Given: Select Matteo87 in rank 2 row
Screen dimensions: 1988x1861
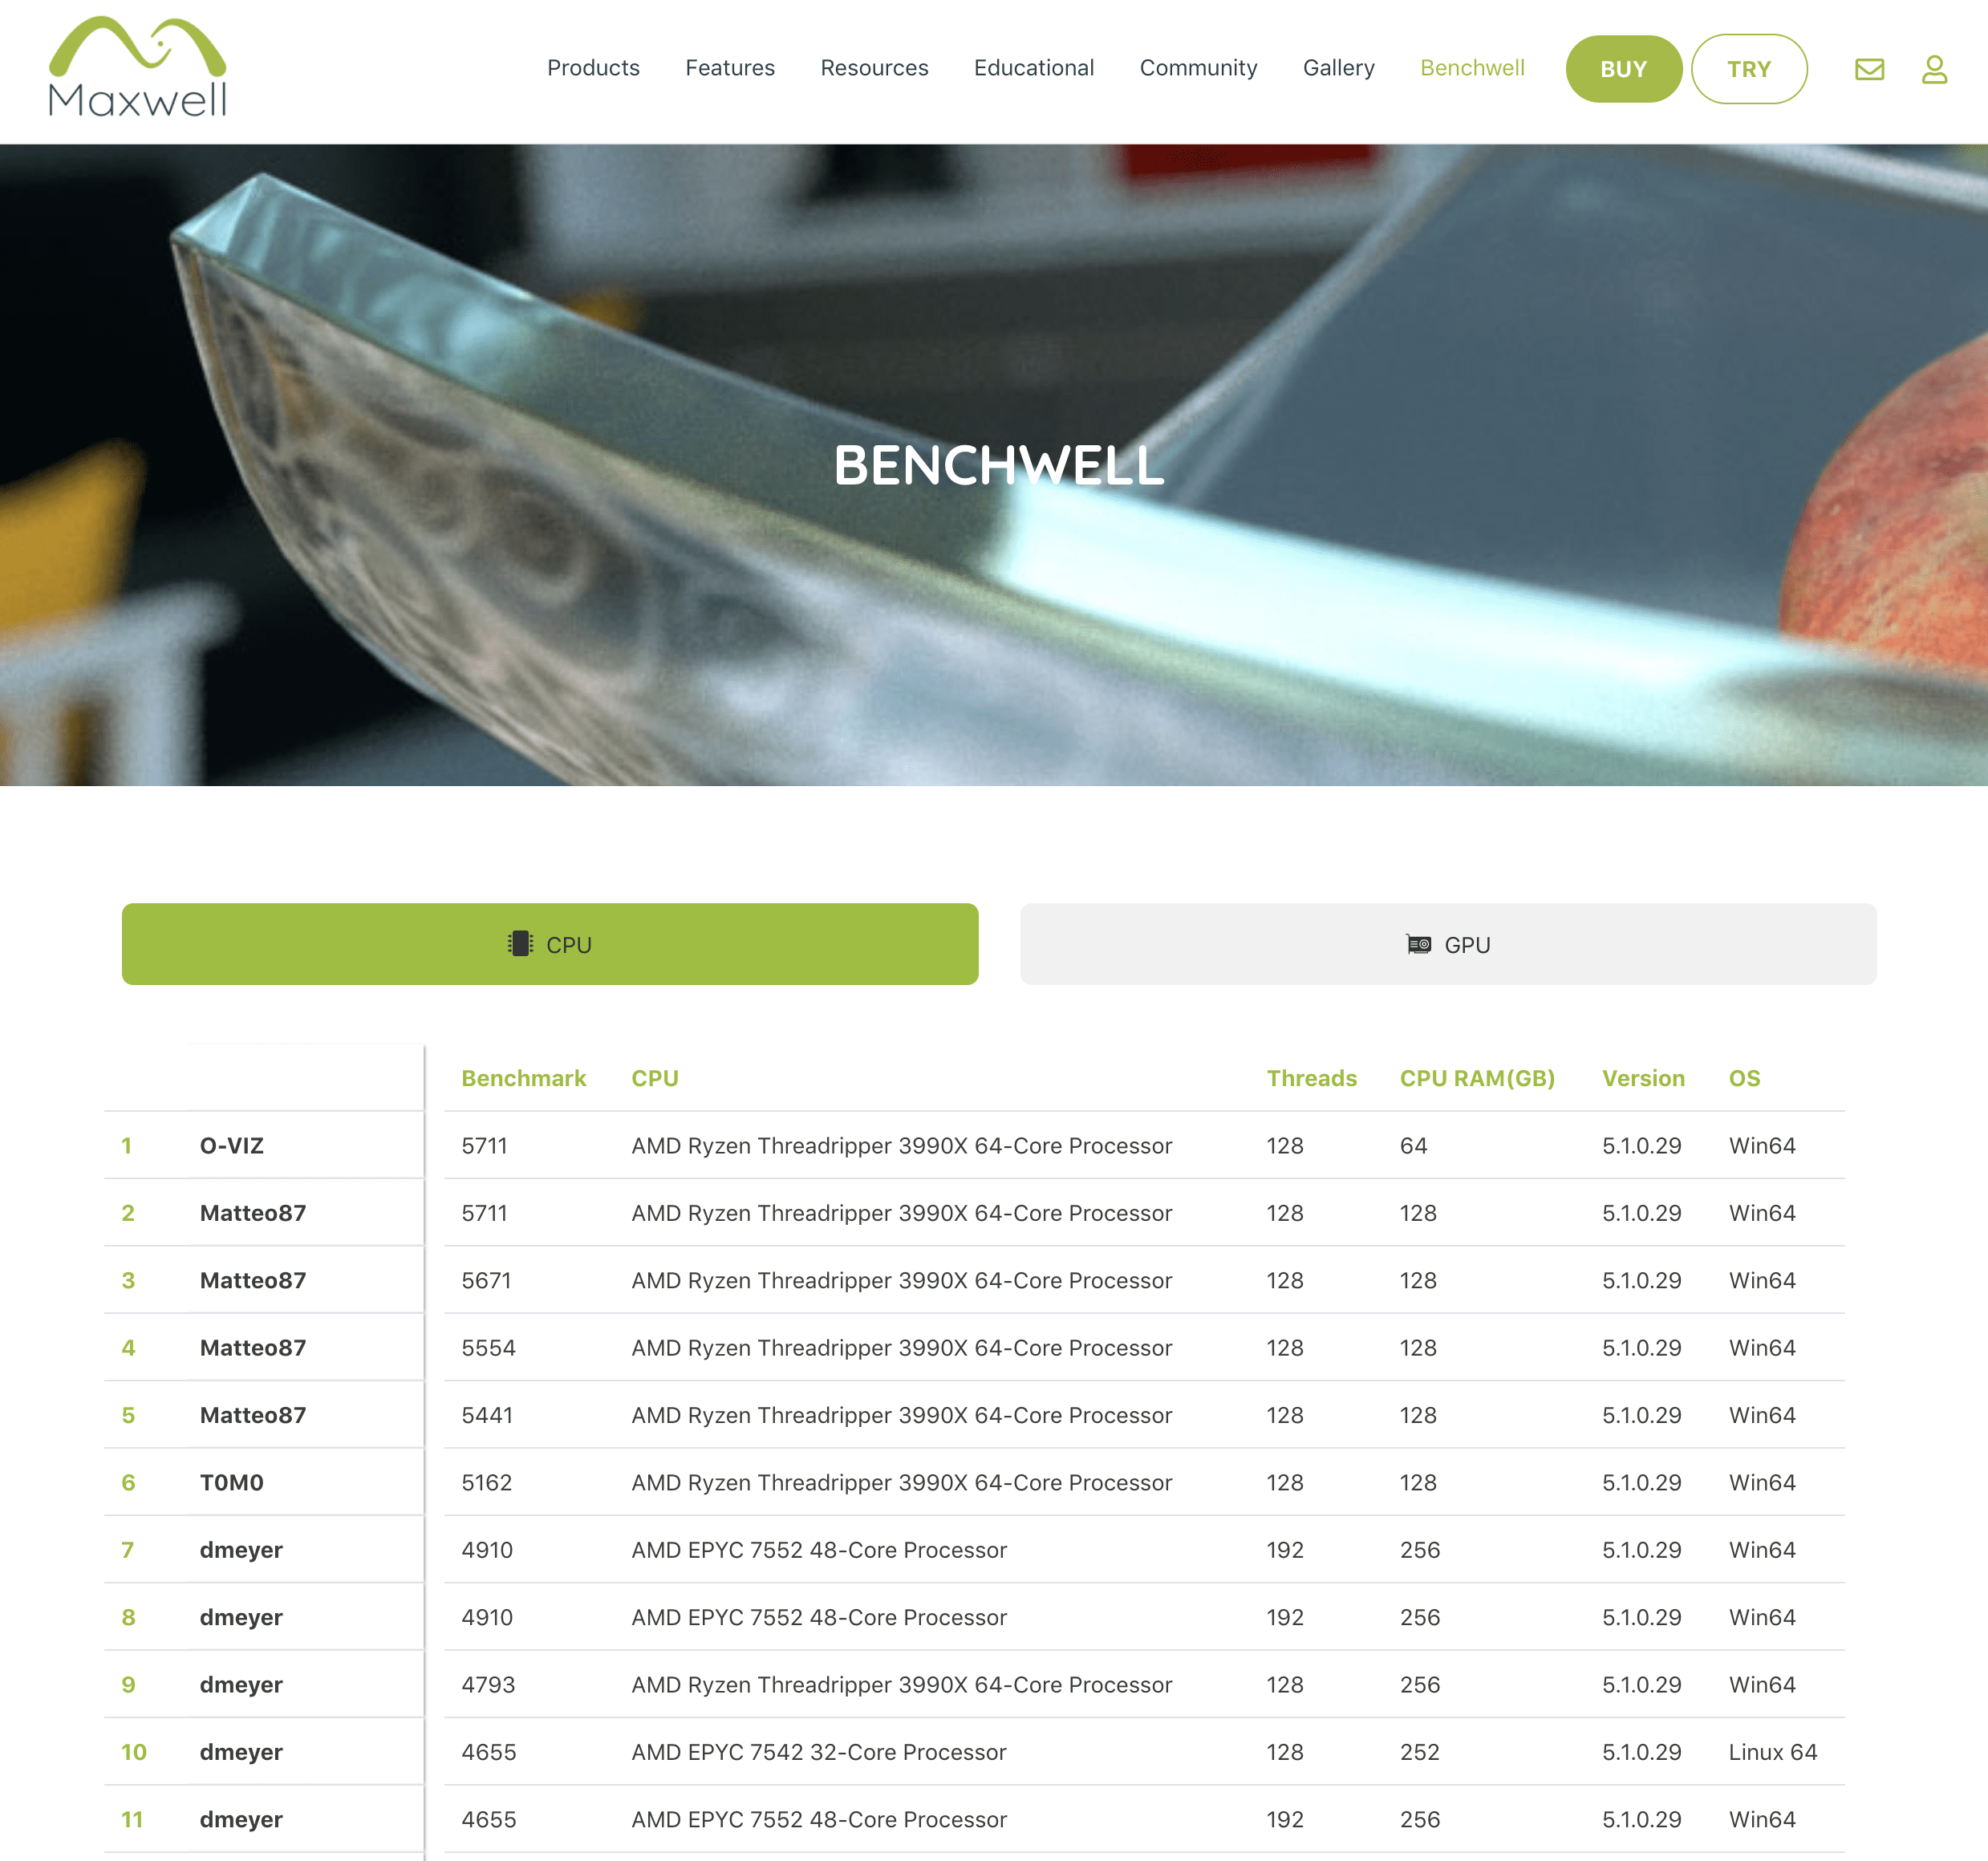Looking at the screenshot, I should coord(253,1212).
